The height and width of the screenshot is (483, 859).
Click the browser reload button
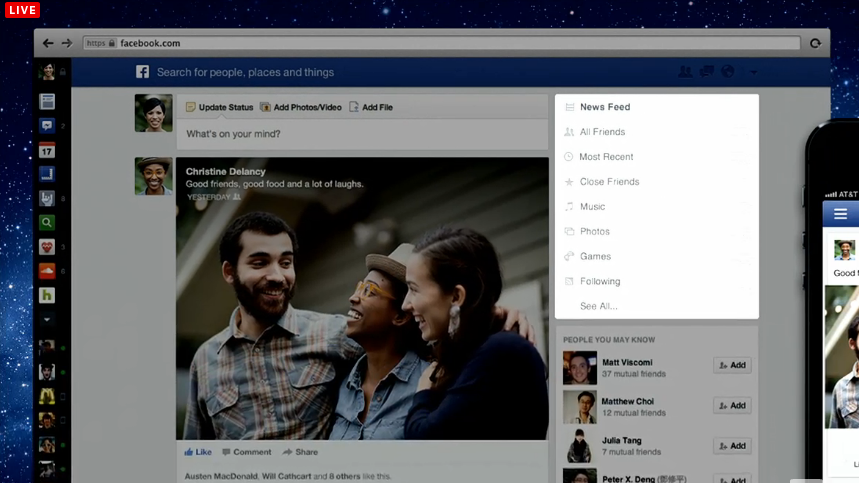815,43
